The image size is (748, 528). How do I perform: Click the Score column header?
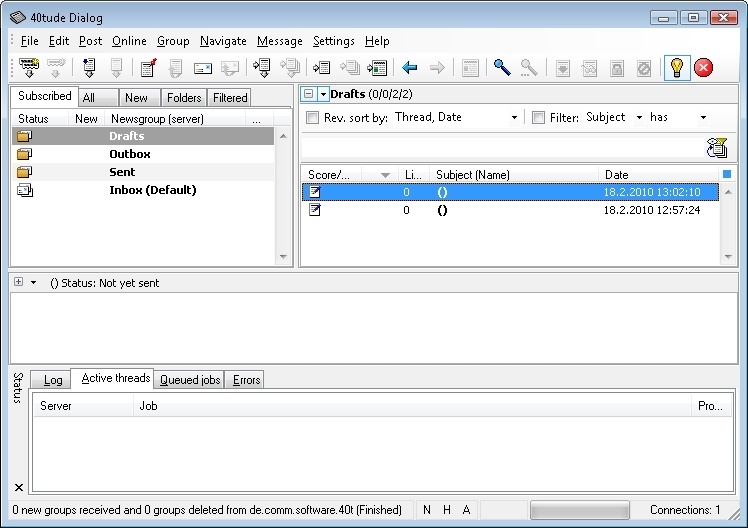pyautogui.click(x=331, y=175)
